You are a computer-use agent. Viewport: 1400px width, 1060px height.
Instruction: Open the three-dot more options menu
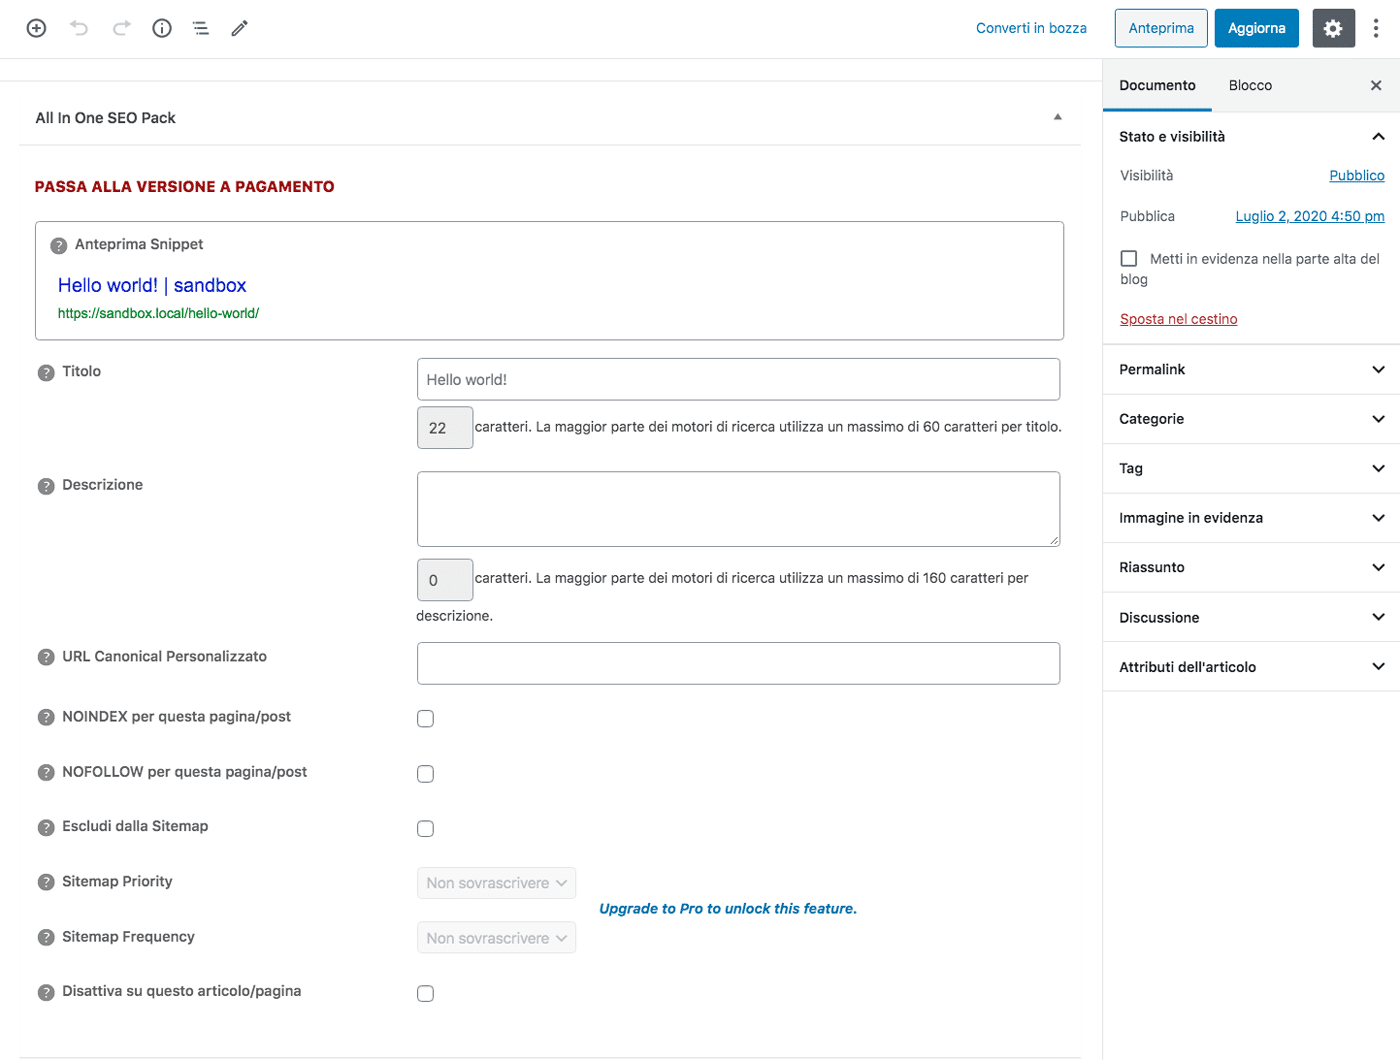point(1376,28)
